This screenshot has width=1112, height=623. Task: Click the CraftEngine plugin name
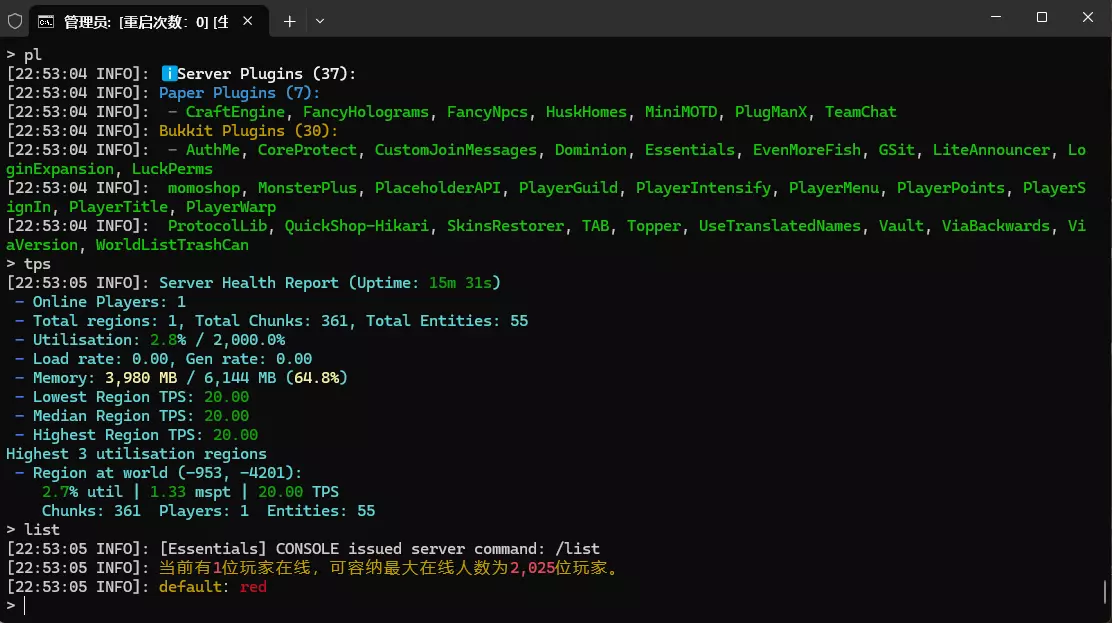(x=235, y=112)
